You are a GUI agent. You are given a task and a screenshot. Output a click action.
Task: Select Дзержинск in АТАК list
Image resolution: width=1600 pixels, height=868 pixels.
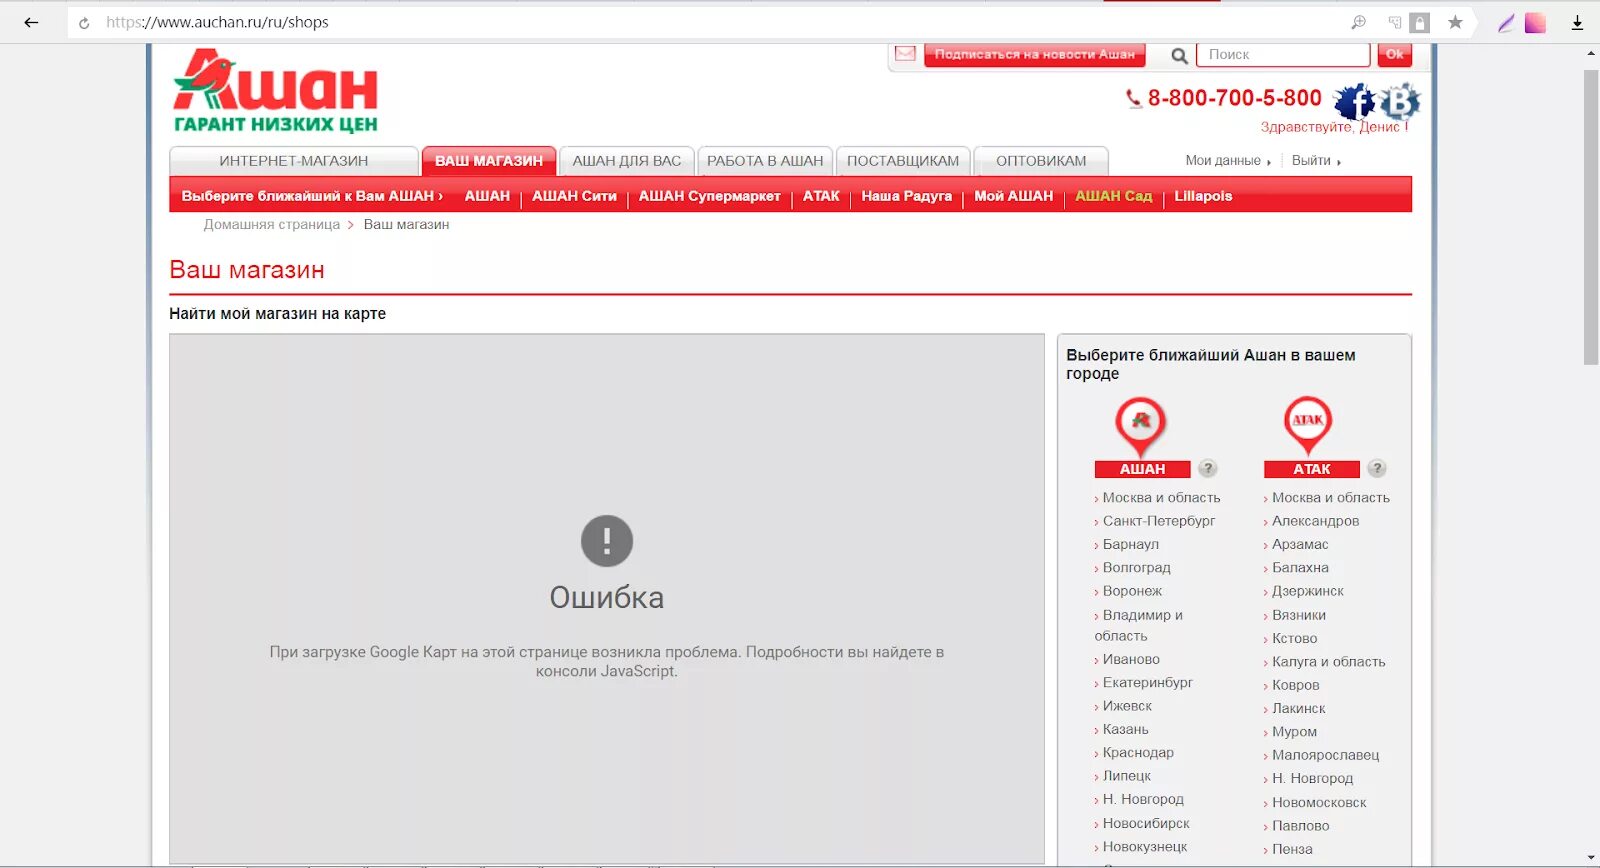click(1308, 592)
